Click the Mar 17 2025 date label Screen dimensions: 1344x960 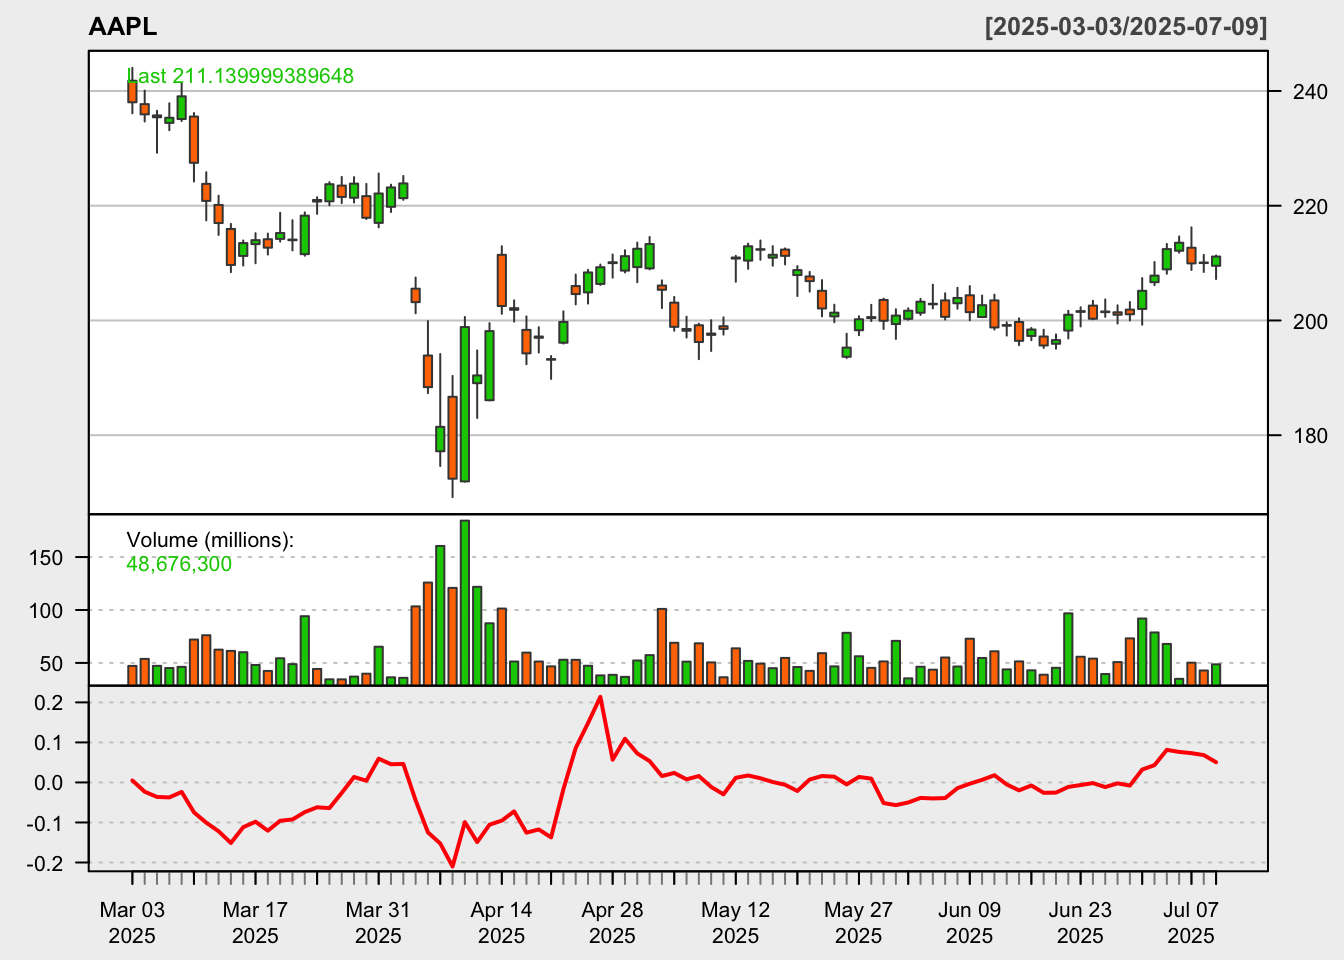(x=255, y=923)
